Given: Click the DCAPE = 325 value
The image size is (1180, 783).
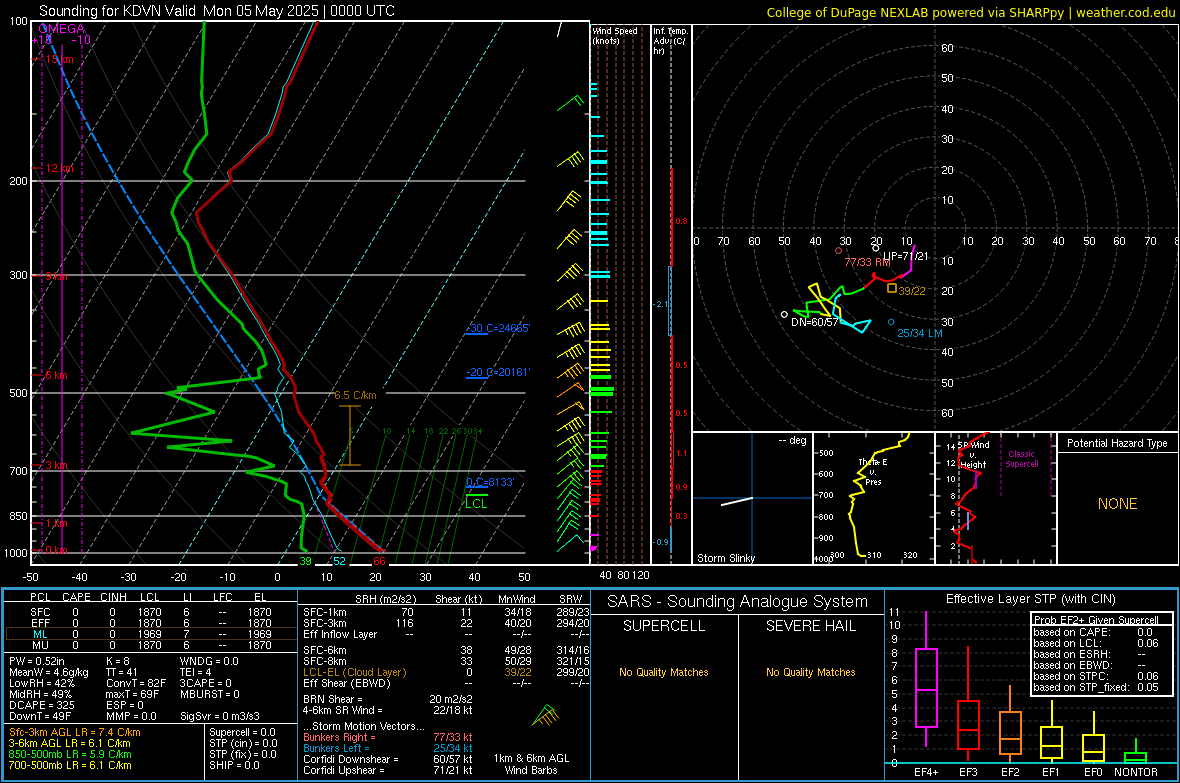Looking at the screenshot, I should pyautogui.click(x=42, y=705).
